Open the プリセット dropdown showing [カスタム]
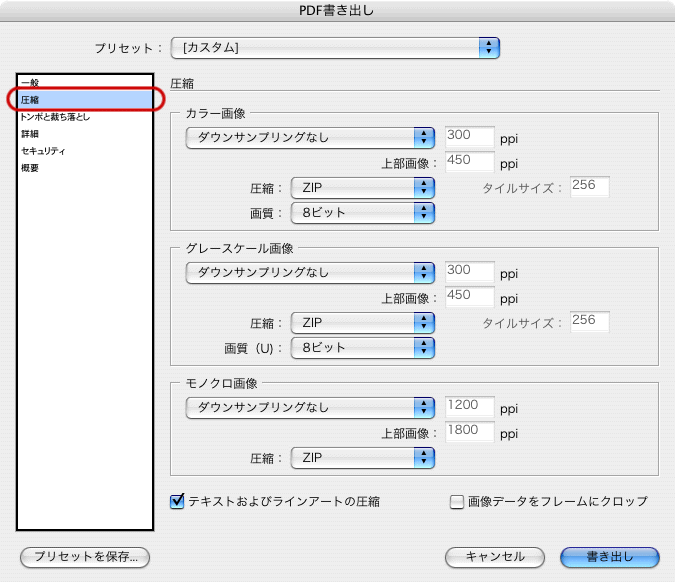Viewport: 675px width, 582px height. click(335, 48)
